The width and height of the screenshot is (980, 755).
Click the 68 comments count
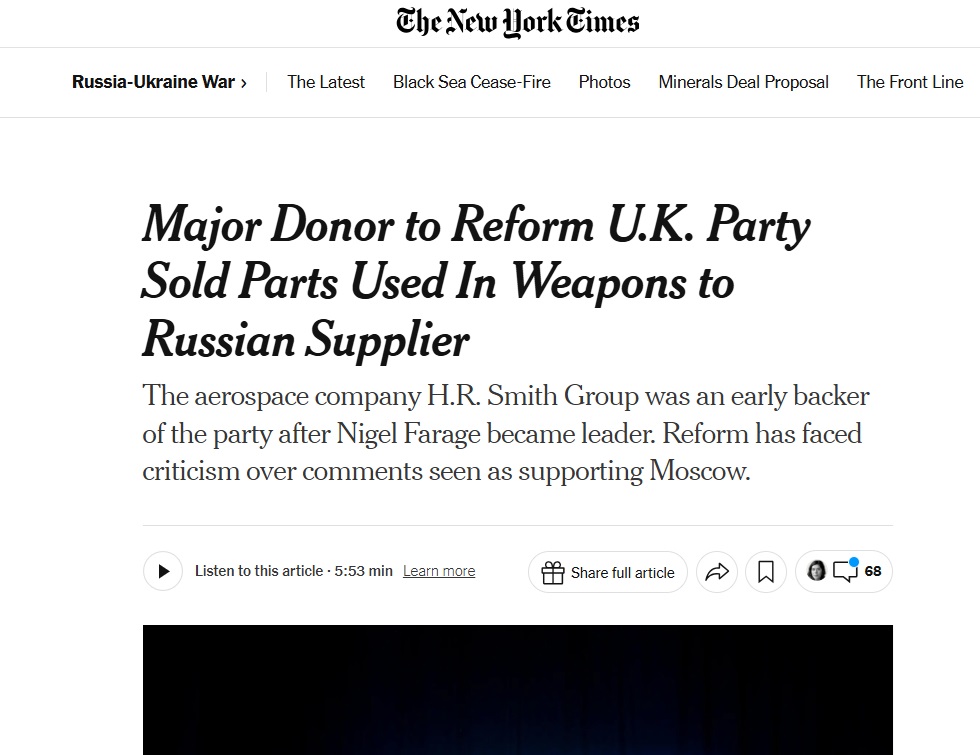pyautogui.click(x=873, y=571)
